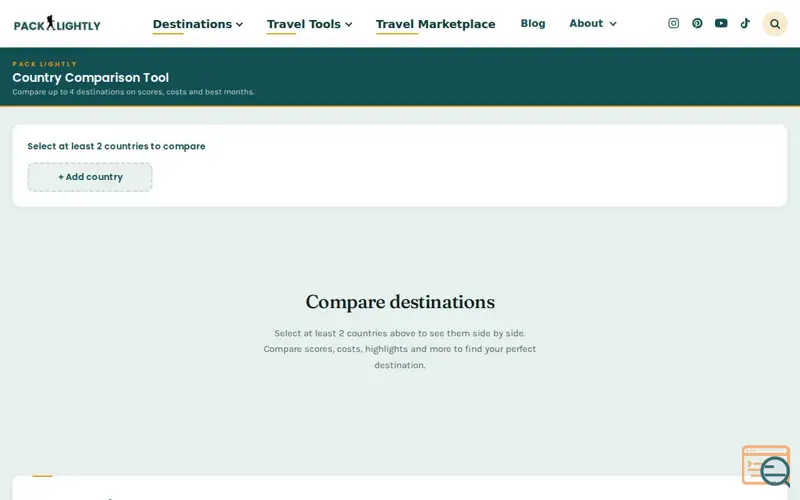Open the floating browser search widget icon
The height and width of the screenshot is (500, 800).
766,465
